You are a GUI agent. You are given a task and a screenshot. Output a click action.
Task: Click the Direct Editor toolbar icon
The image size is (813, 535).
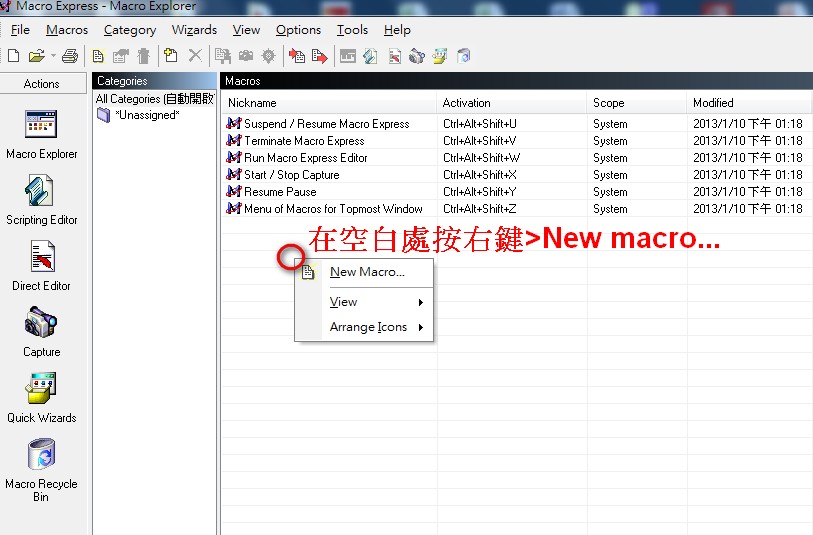[x=395, y=55]
